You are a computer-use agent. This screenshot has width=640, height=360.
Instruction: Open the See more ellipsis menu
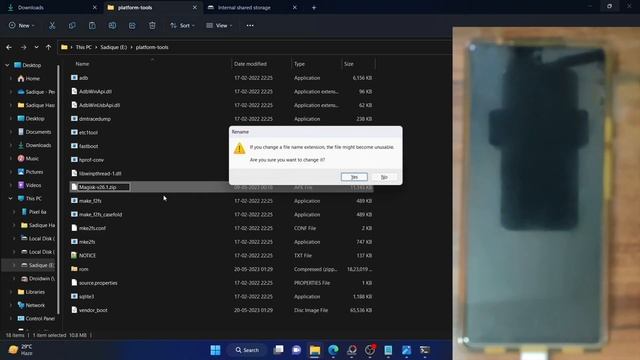(250, 25)
